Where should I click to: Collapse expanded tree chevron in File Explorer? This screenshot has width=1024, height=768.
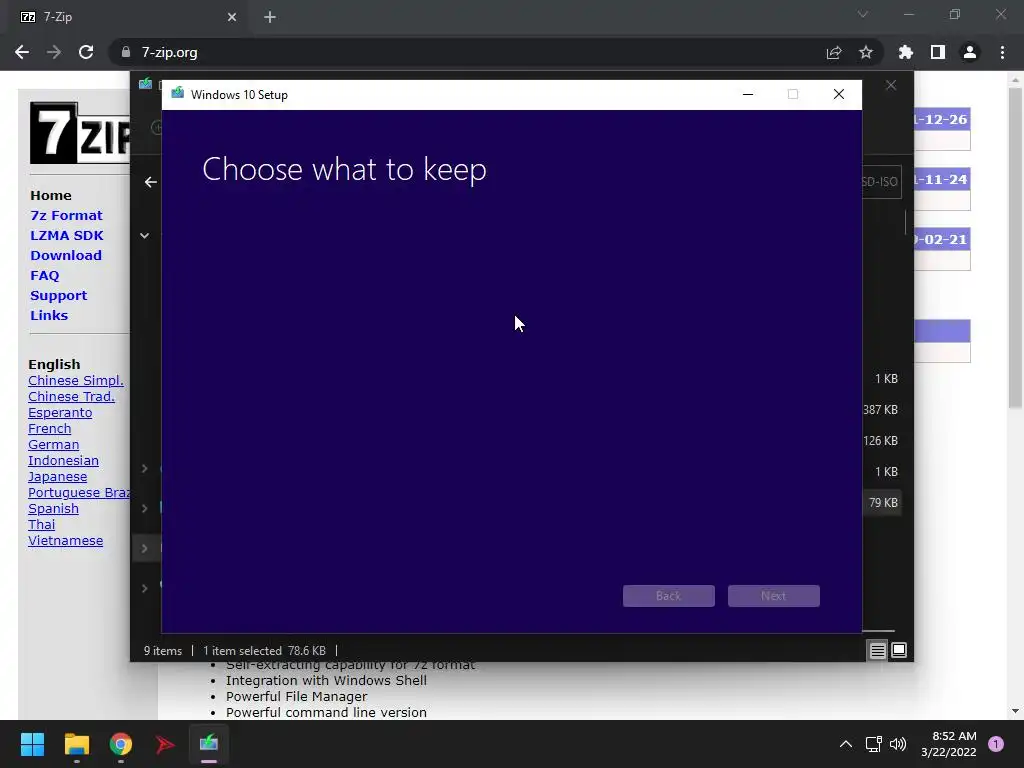pyautogui.click(x=144, y=236)
